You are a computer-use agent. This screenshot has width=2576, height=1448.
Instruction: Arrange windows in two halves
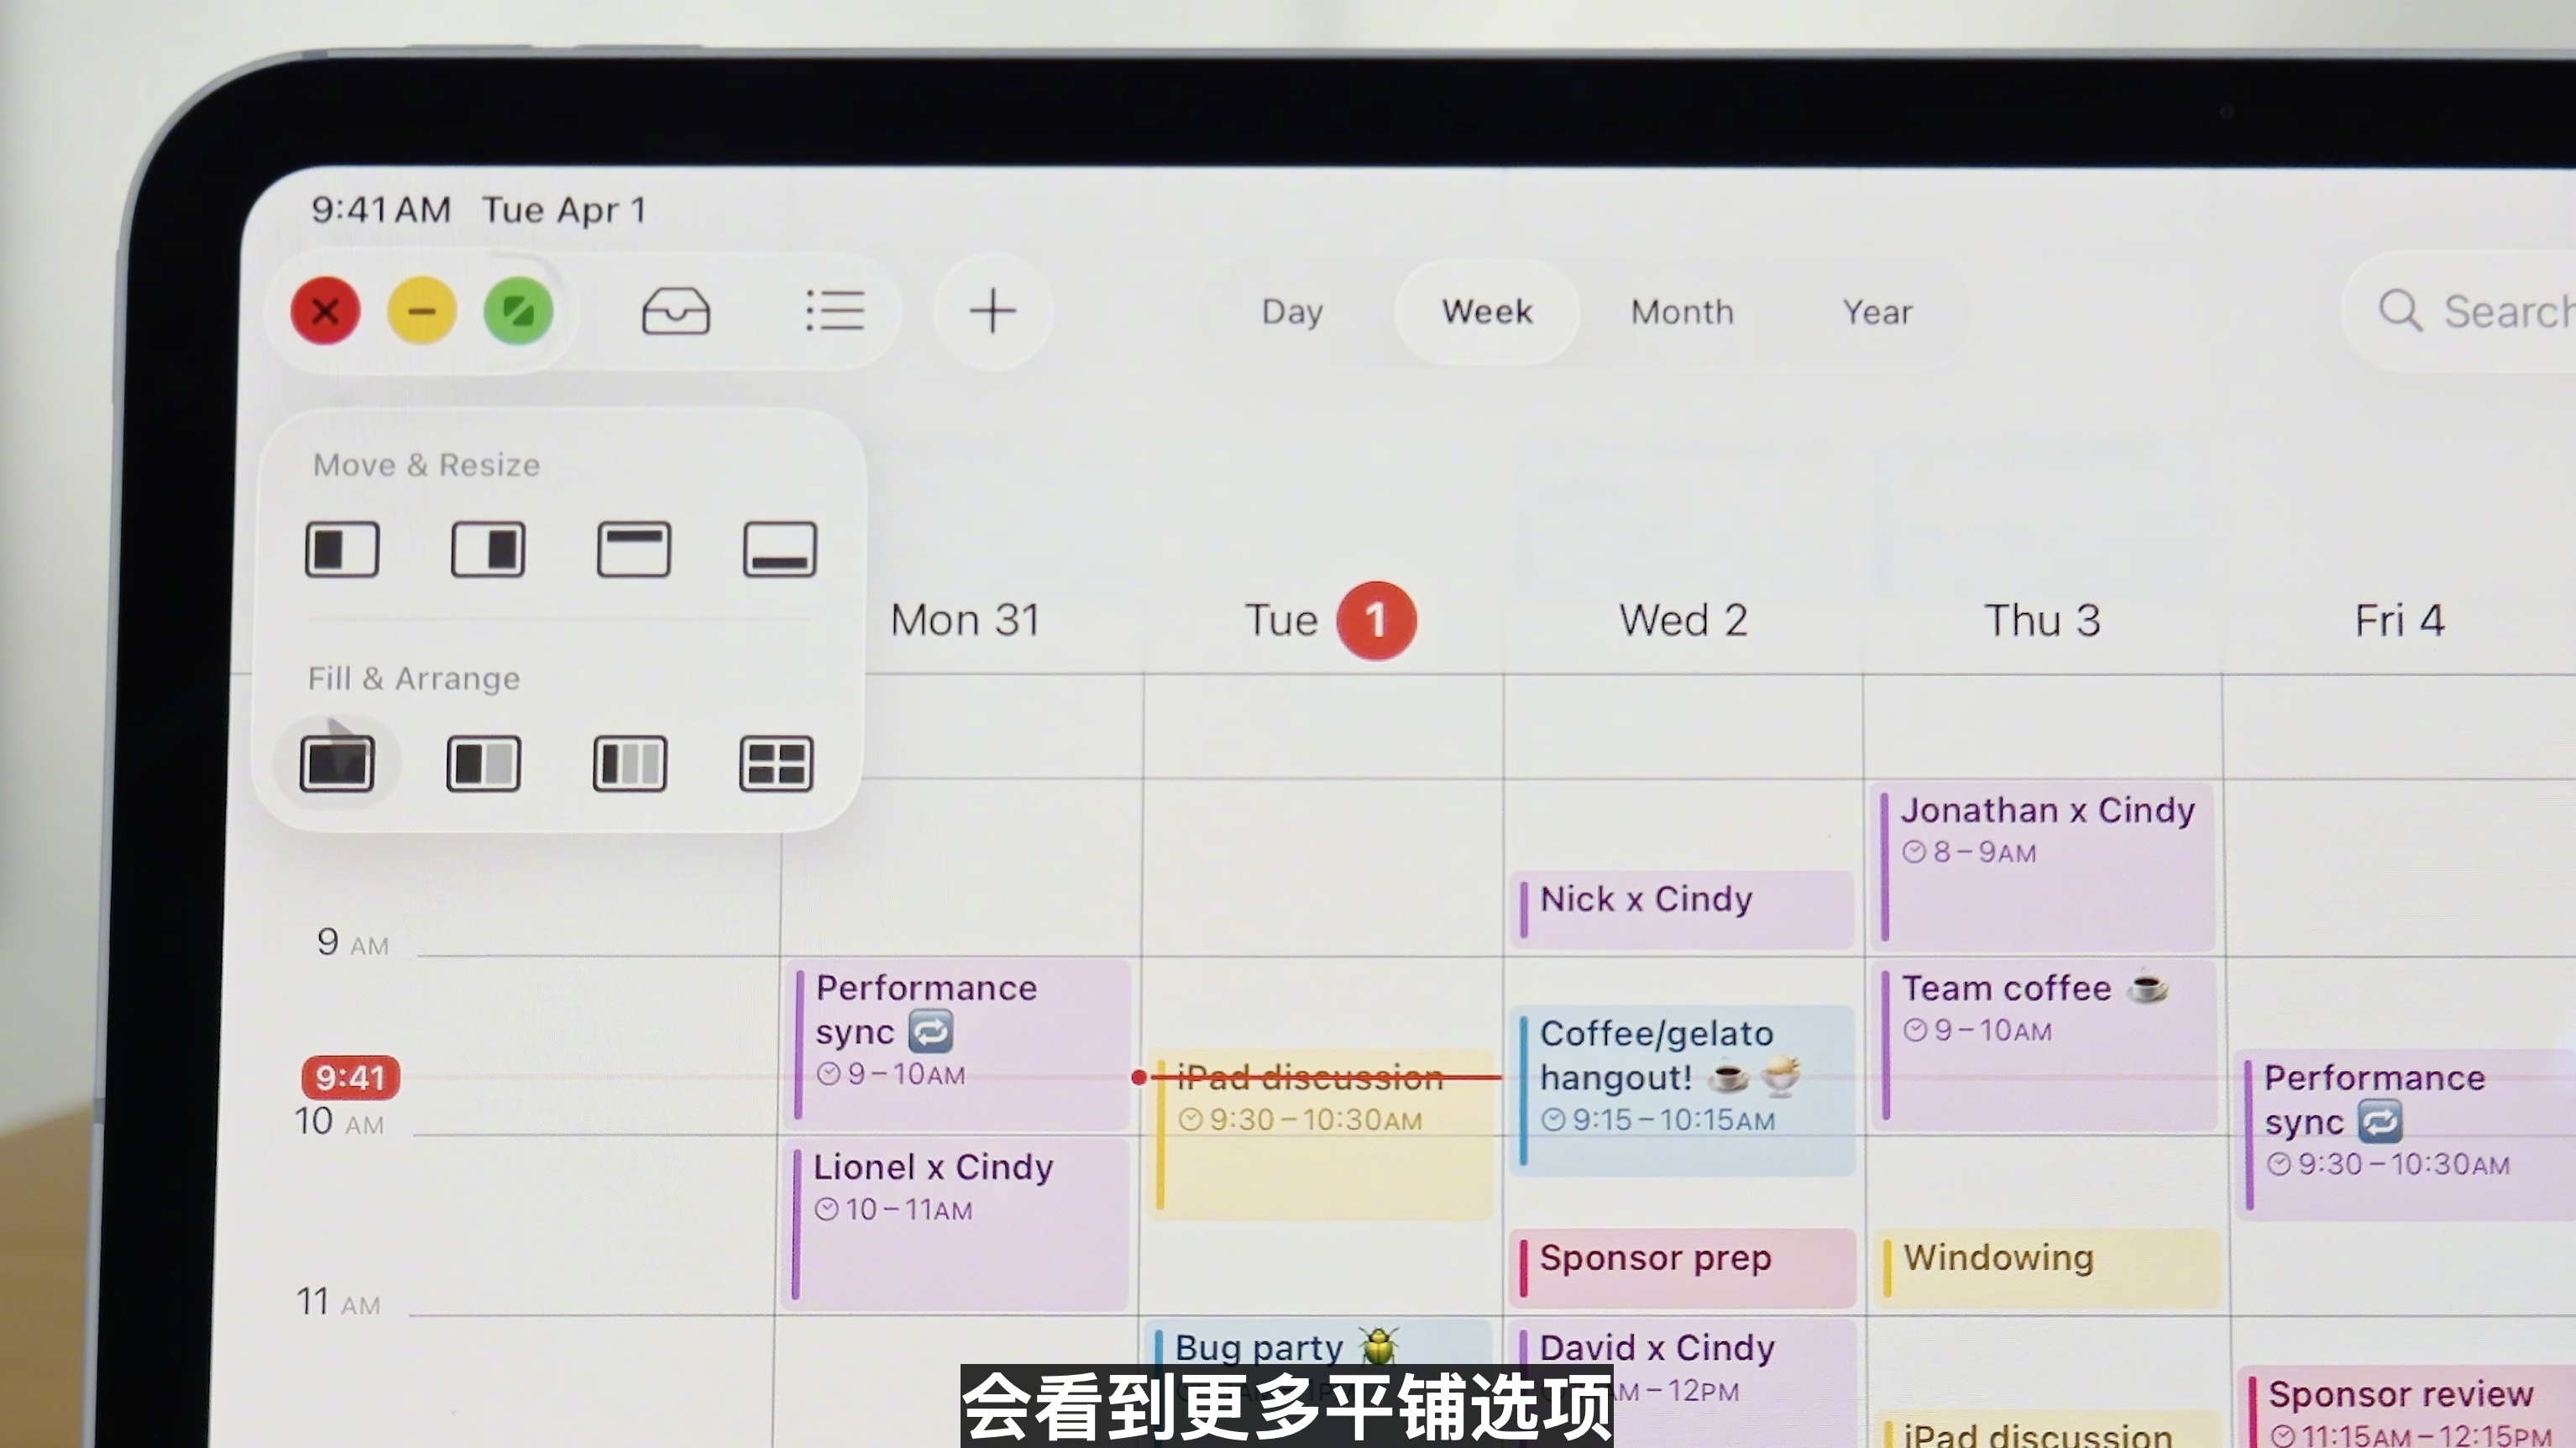483,764
